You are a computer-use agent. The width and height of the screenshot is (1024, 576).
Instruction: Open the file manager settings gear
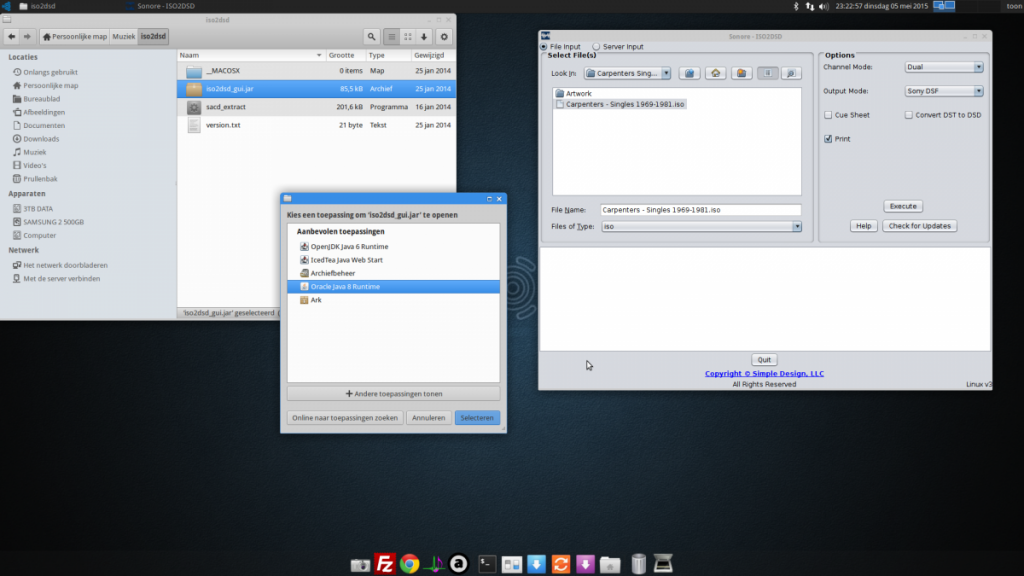click(444, 37)
